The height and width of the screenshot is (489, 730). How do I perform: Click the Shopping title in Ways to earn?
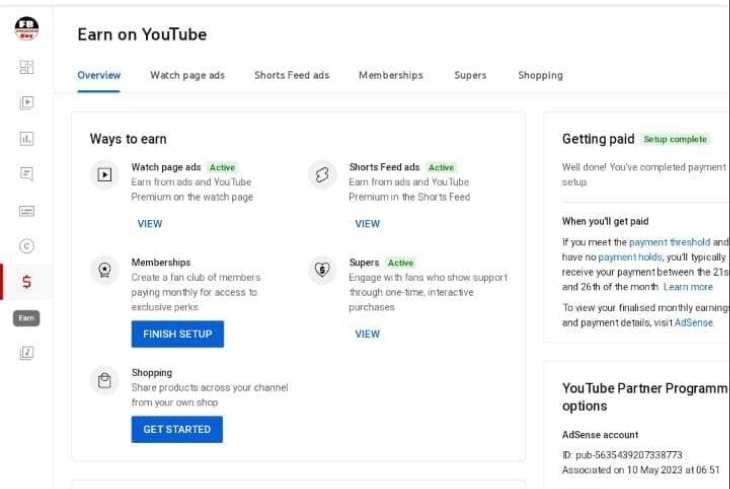click(x=152, y=373)
